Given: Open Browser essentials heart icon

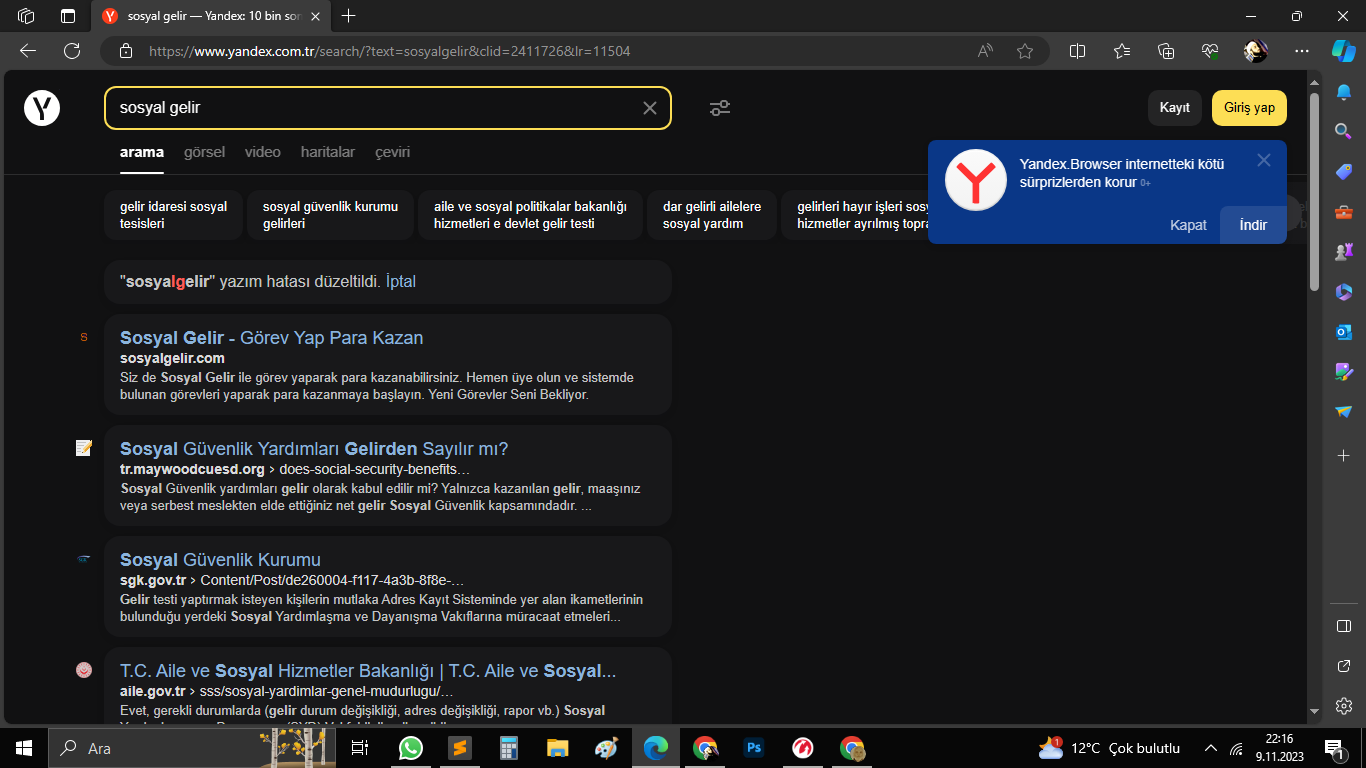Looking at the screenshot, I should 1210,51.
